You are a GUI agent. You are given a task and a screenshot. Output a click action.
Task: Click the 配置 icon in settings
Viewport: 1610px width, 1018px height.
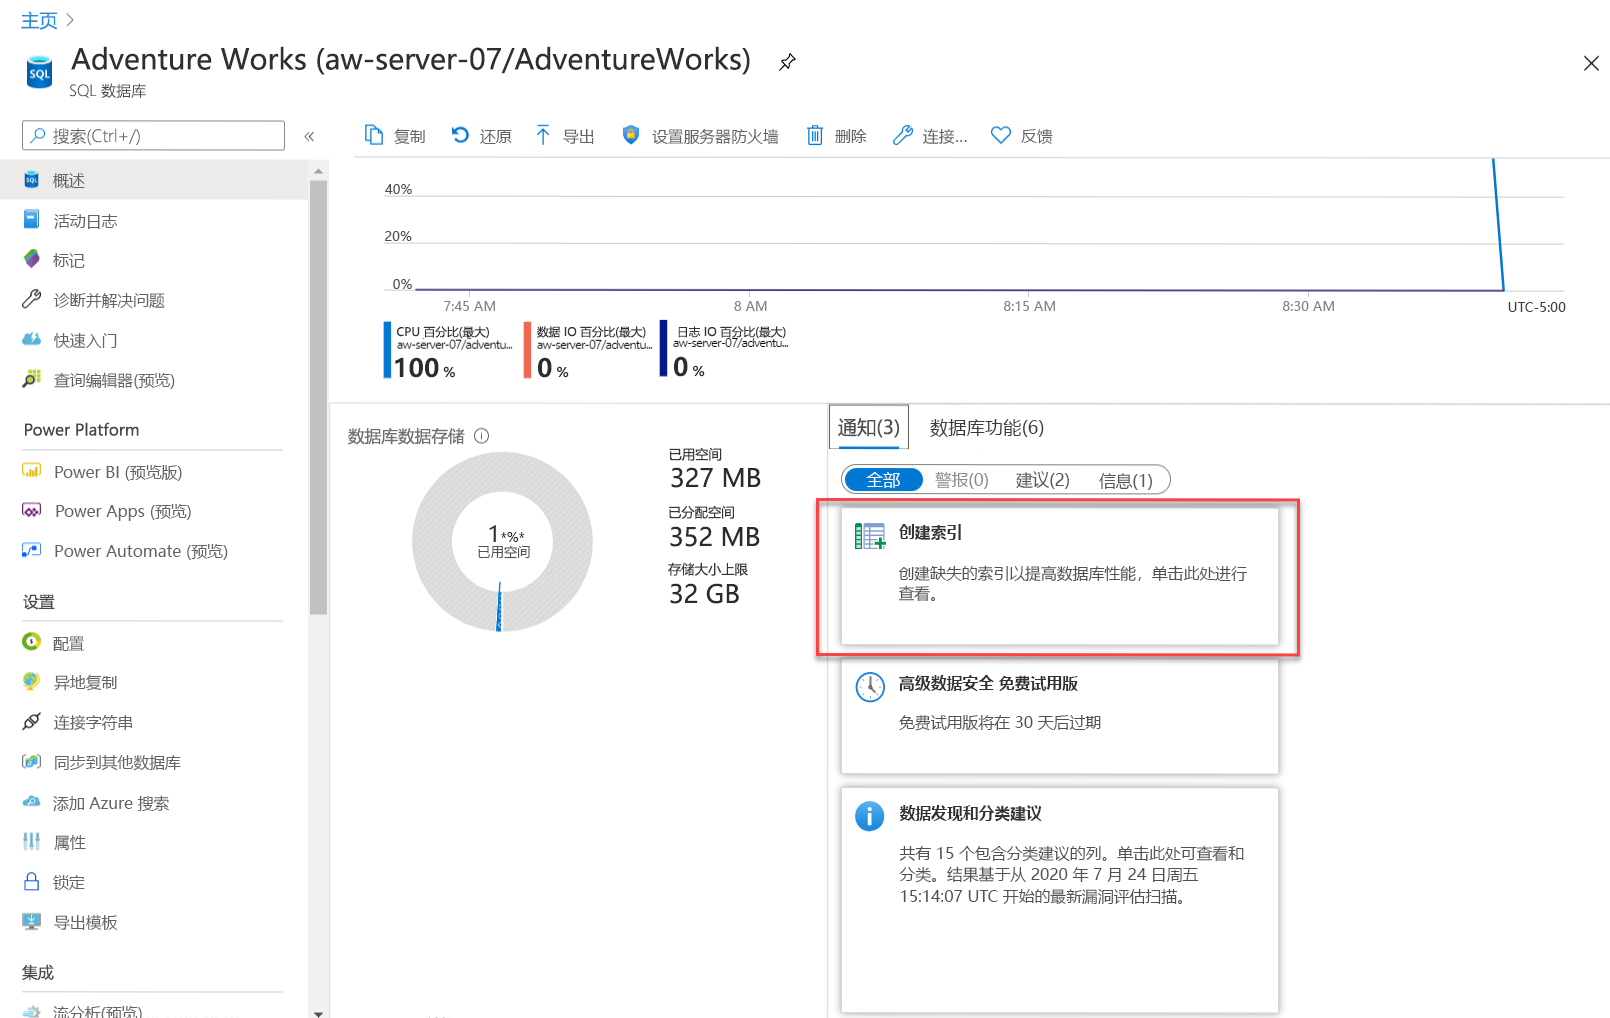tap(32, 642)
